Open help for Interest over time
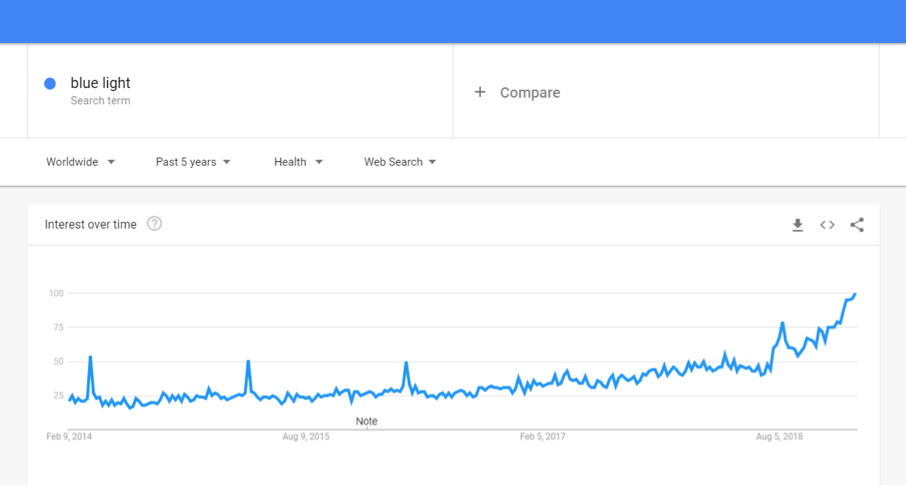 (x=154, y=224)
